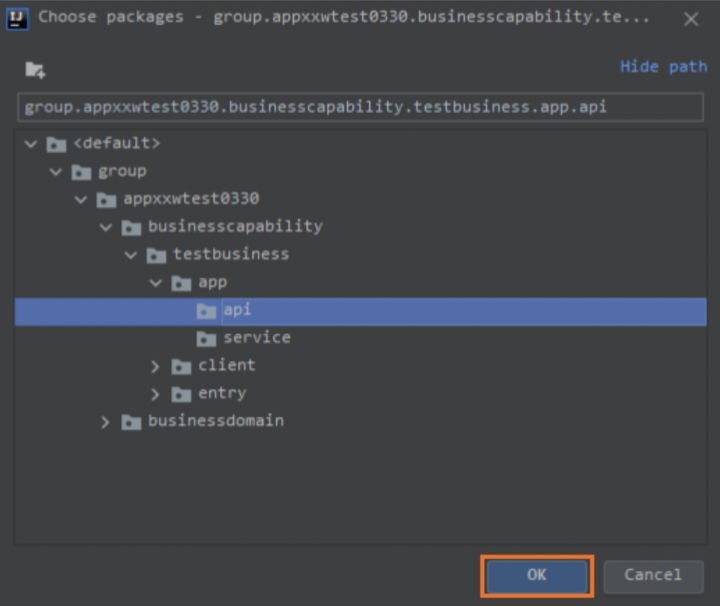Select the appxxwtest0330 package
The height and width of the screenshot is (606, 720).
(x=191, y=199)
